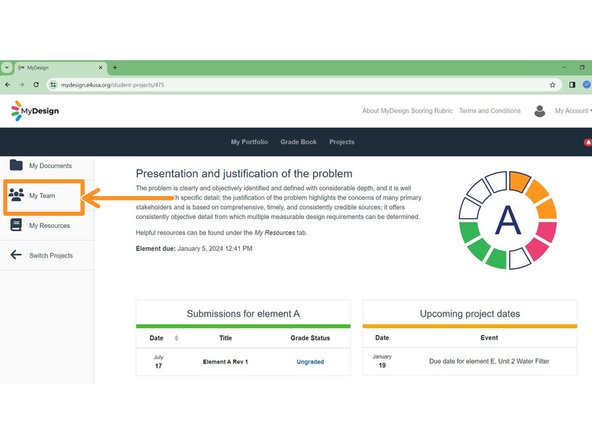Open the My Resources book icon
This screenshot has width=592, height=444.
(16, 225)
